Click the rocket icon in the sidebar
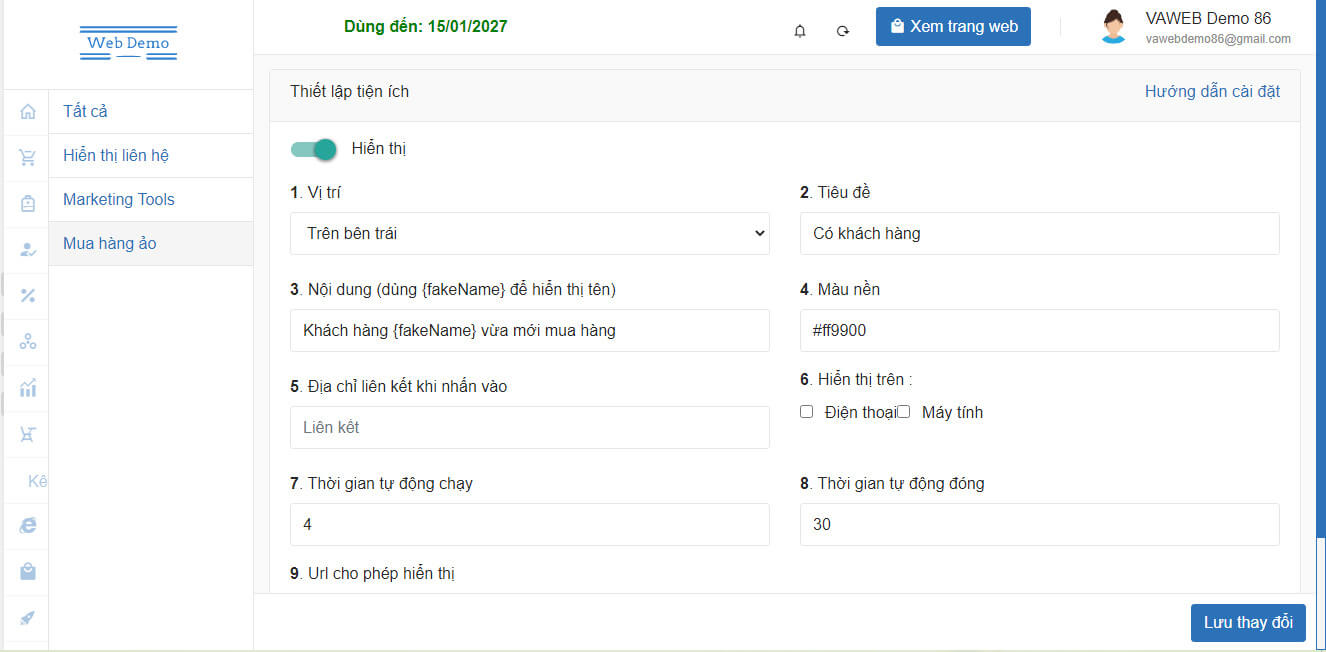The height and width of the screenshot is (652, 1326). (x=28, y=617)
